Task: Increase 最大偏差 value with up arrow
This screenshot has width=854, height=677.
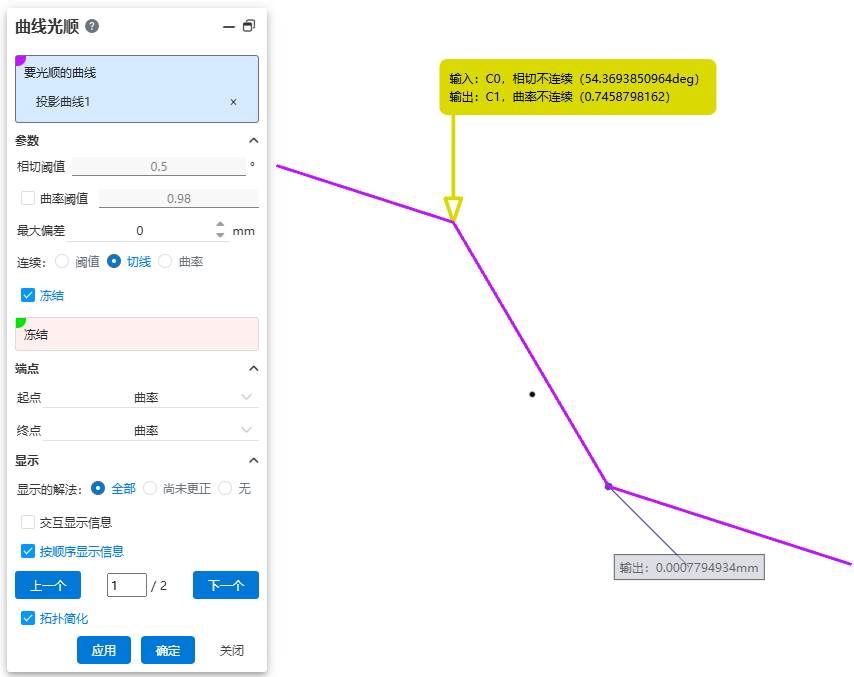Action: coord(221,225)
